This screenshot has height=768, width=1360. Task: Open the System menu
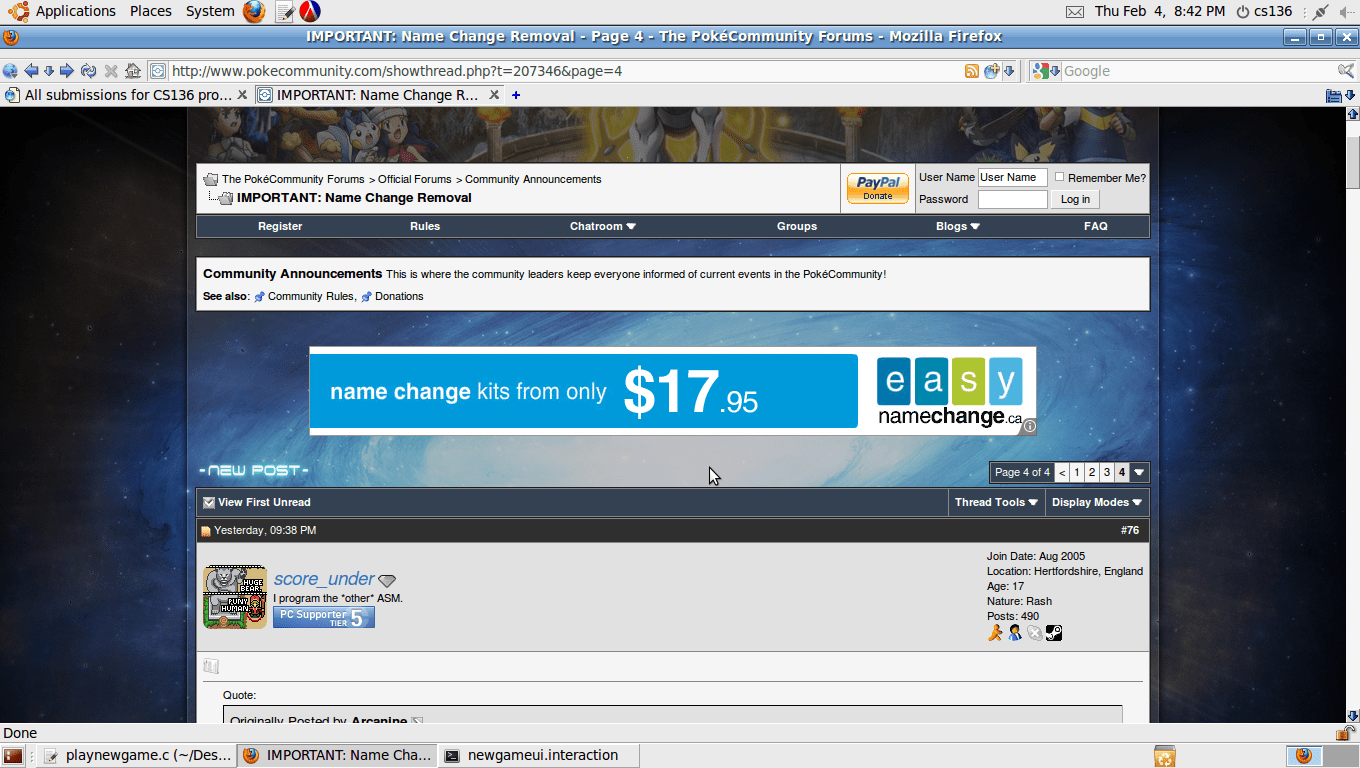click(x=210, y=11)
